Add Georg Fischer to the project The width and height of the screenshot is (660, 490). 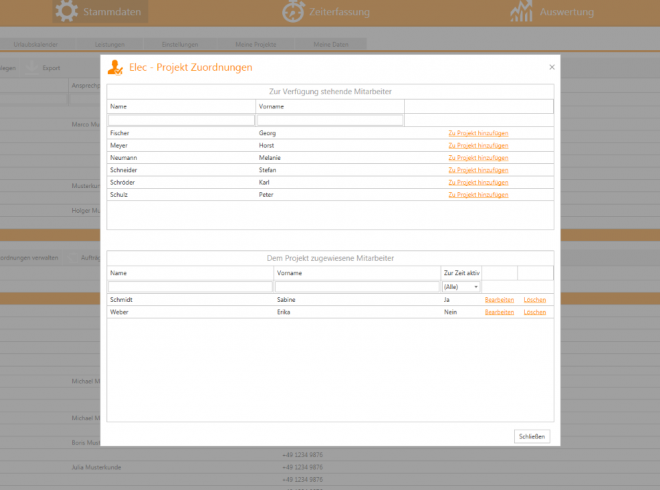pyautogui.click(x=478, y=133)
